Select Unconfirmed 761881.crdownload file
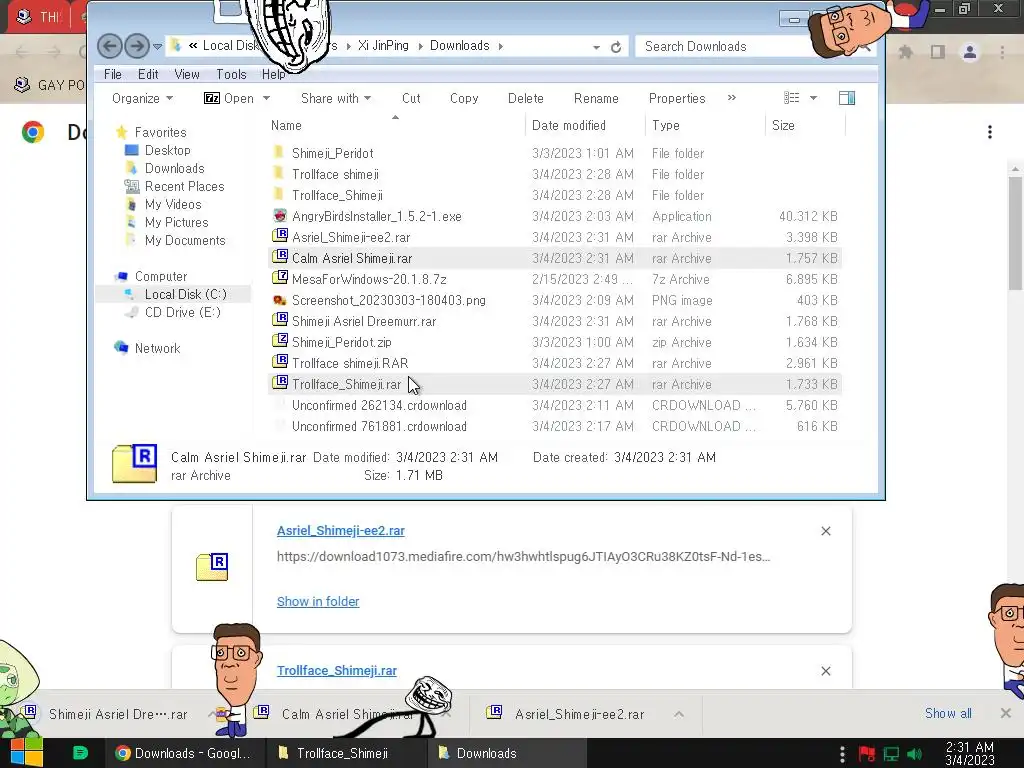 coord(379,426)
